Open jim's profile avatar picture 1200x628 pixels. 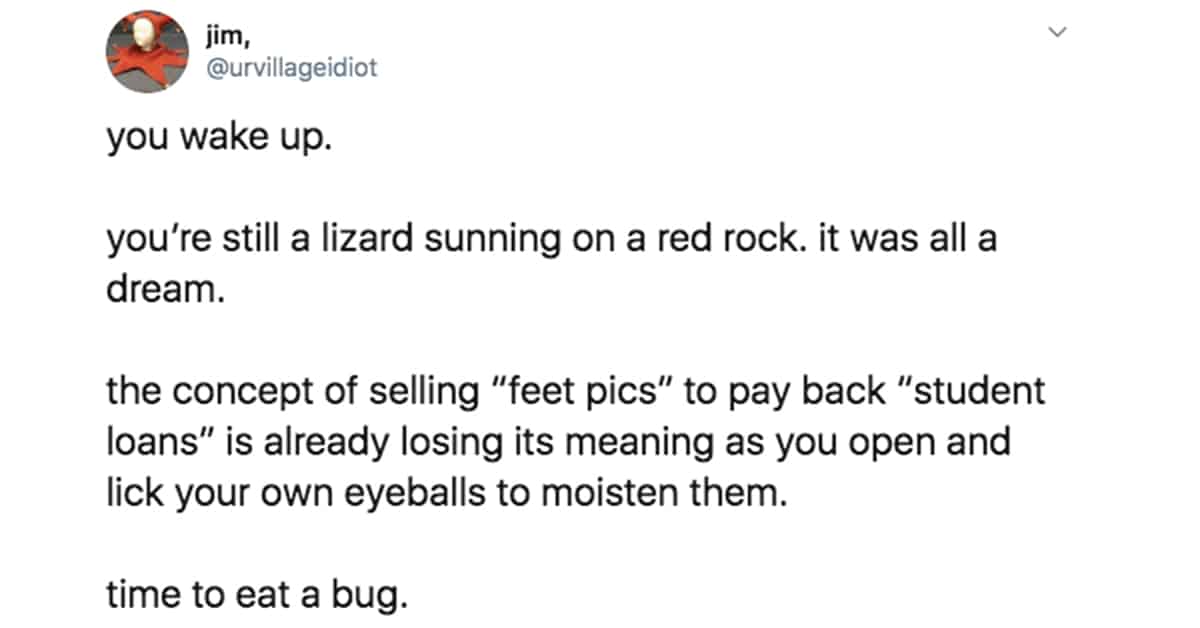click(x=148, y=52)
